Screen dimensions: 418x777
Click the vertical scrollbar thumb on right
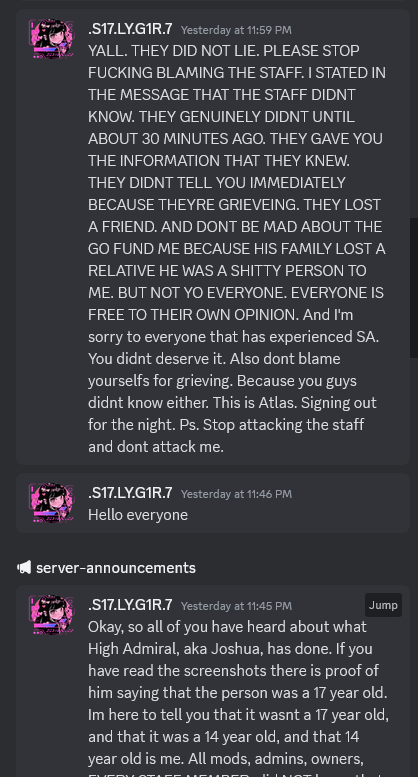(x=414, y=287)
